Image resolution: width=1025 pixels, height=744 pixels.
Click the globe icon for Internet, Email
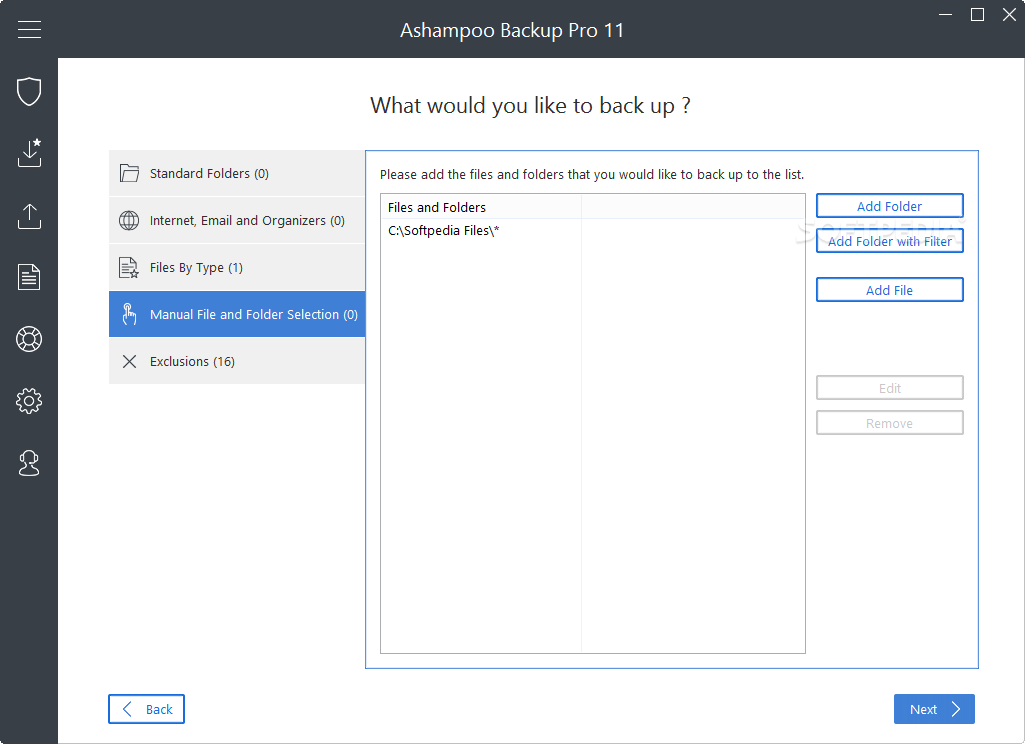[129, 220]
